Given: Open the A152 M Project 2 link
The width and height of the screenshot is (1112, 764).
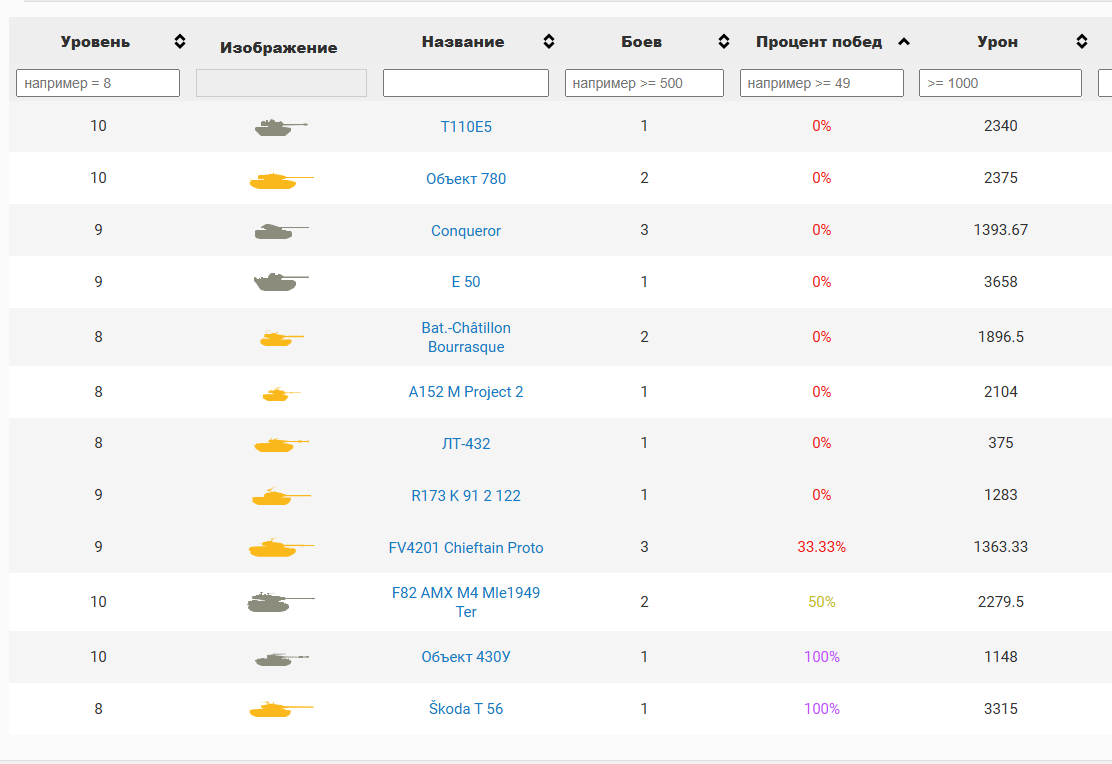Looking at the screenshot, I should pos(466,392).
